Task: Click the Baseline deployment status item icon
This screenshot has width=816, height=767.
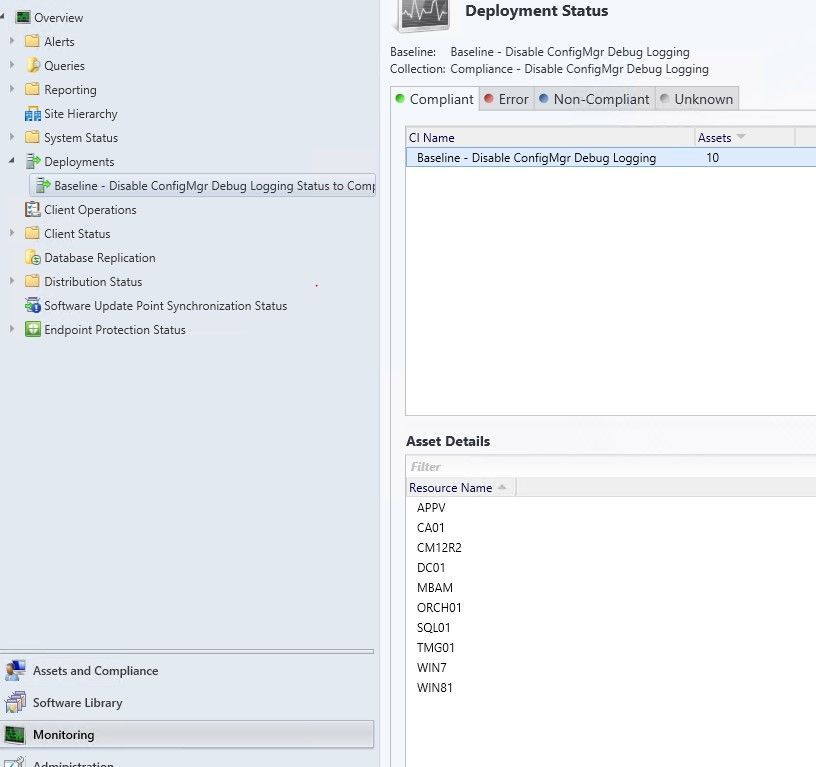Action: coord(43,185)
